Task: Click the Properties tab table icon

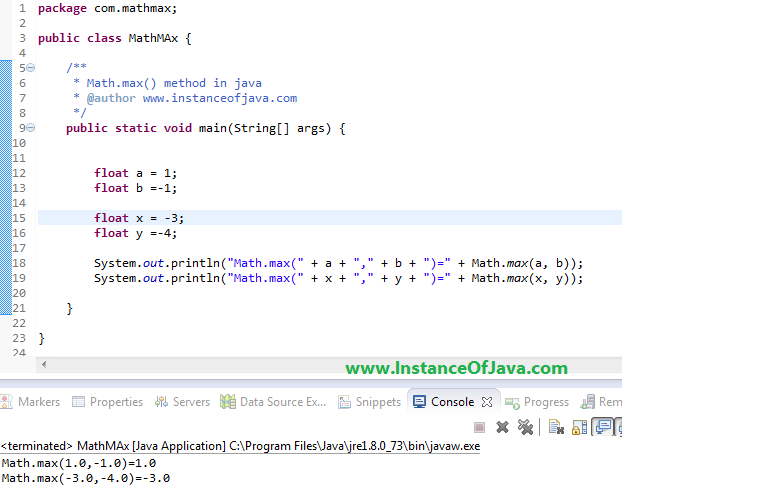Action: (x=78, y=402)
